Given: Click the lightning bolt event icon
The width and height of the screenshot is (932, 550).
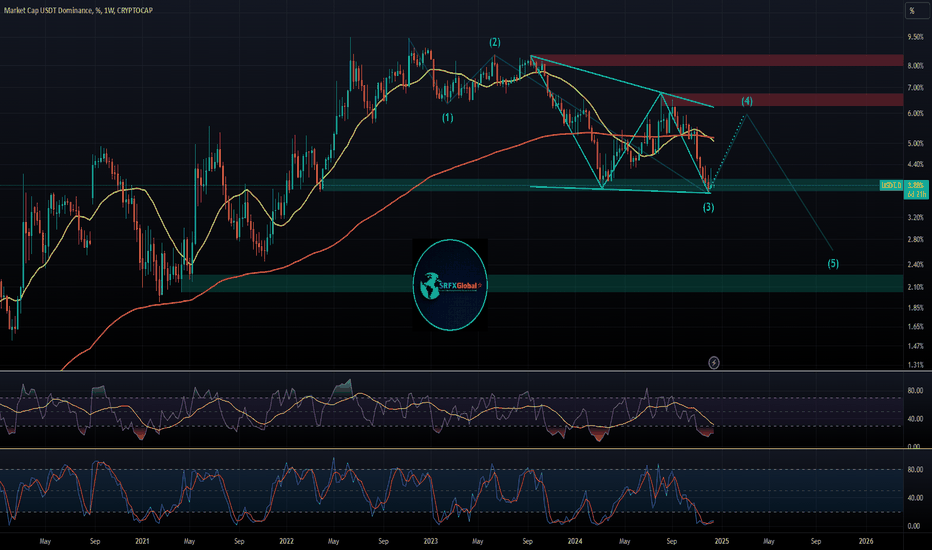Looking at the screenshot, I should tap(714, 362).
